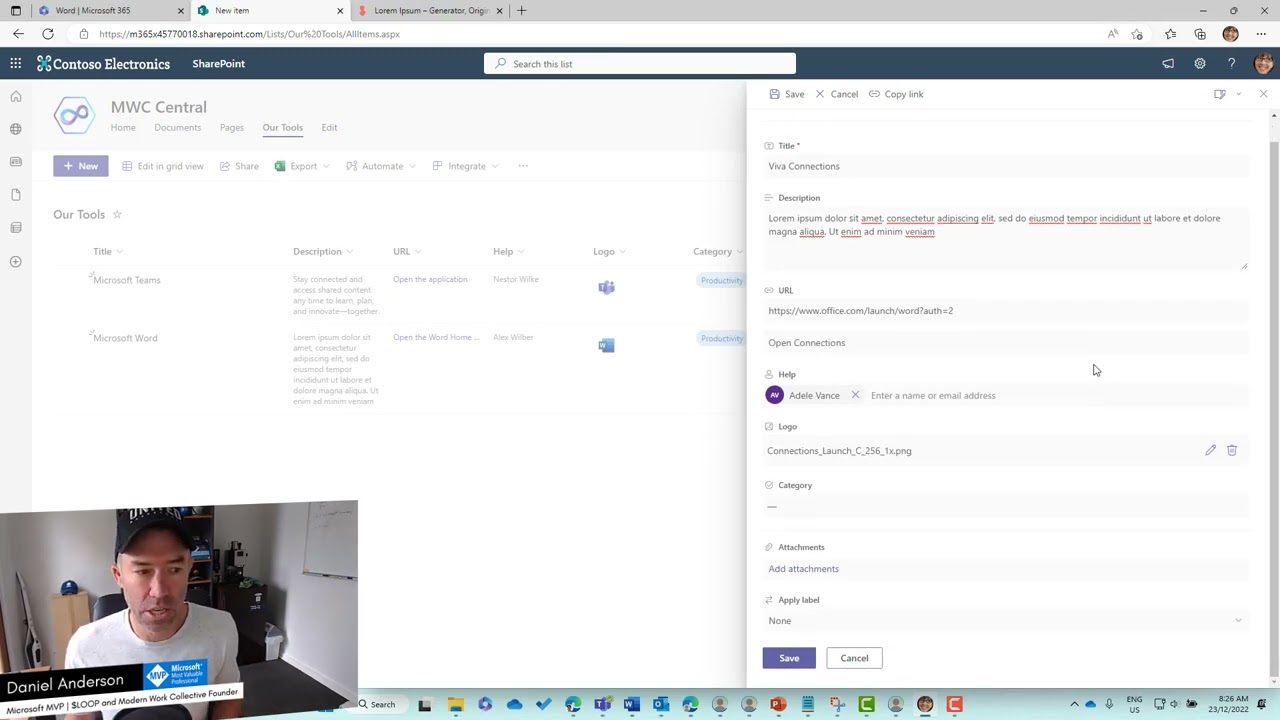1280x720 pixels.
Task: Open My sites globe in left rail
Action: (x=16, y=129)
